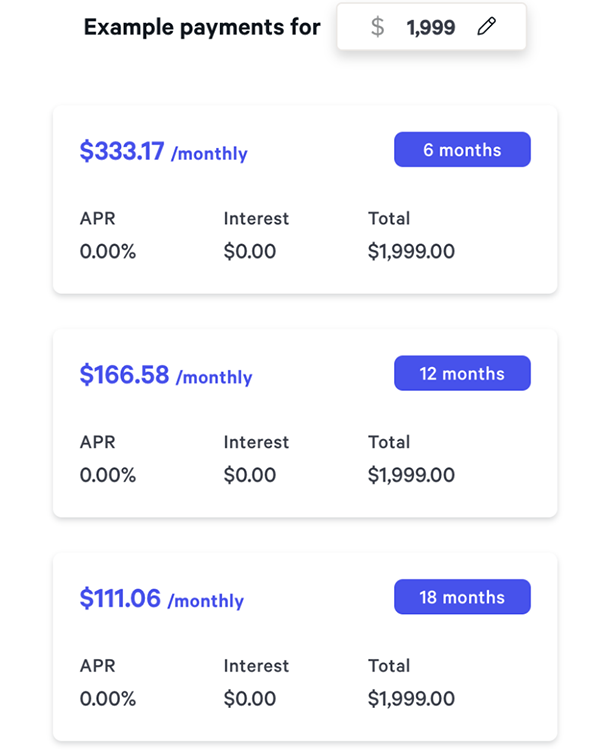Choose the 12 months plan button
Viewport: 608px width, 754px height.
462,374
